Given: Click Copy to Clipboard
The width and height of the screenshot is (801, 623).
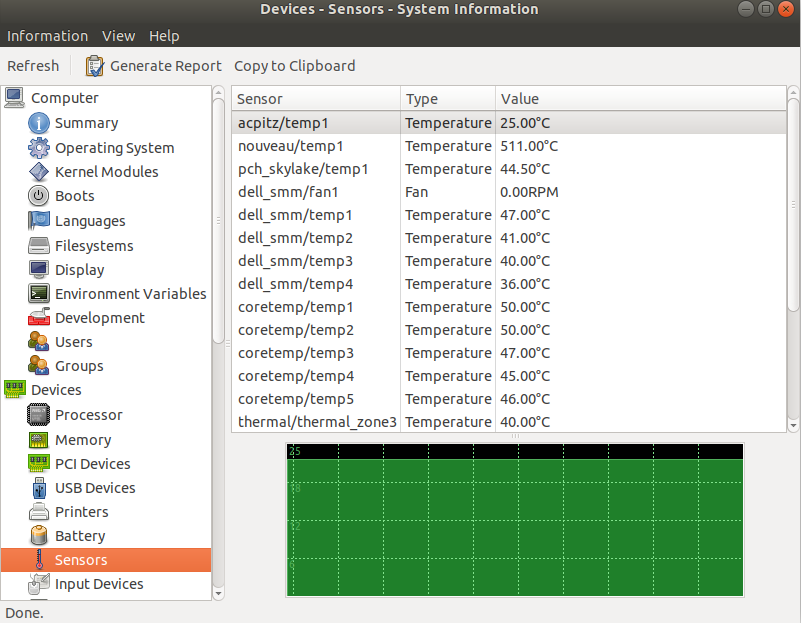Looking at the screenshot, I should pos(295,66).
